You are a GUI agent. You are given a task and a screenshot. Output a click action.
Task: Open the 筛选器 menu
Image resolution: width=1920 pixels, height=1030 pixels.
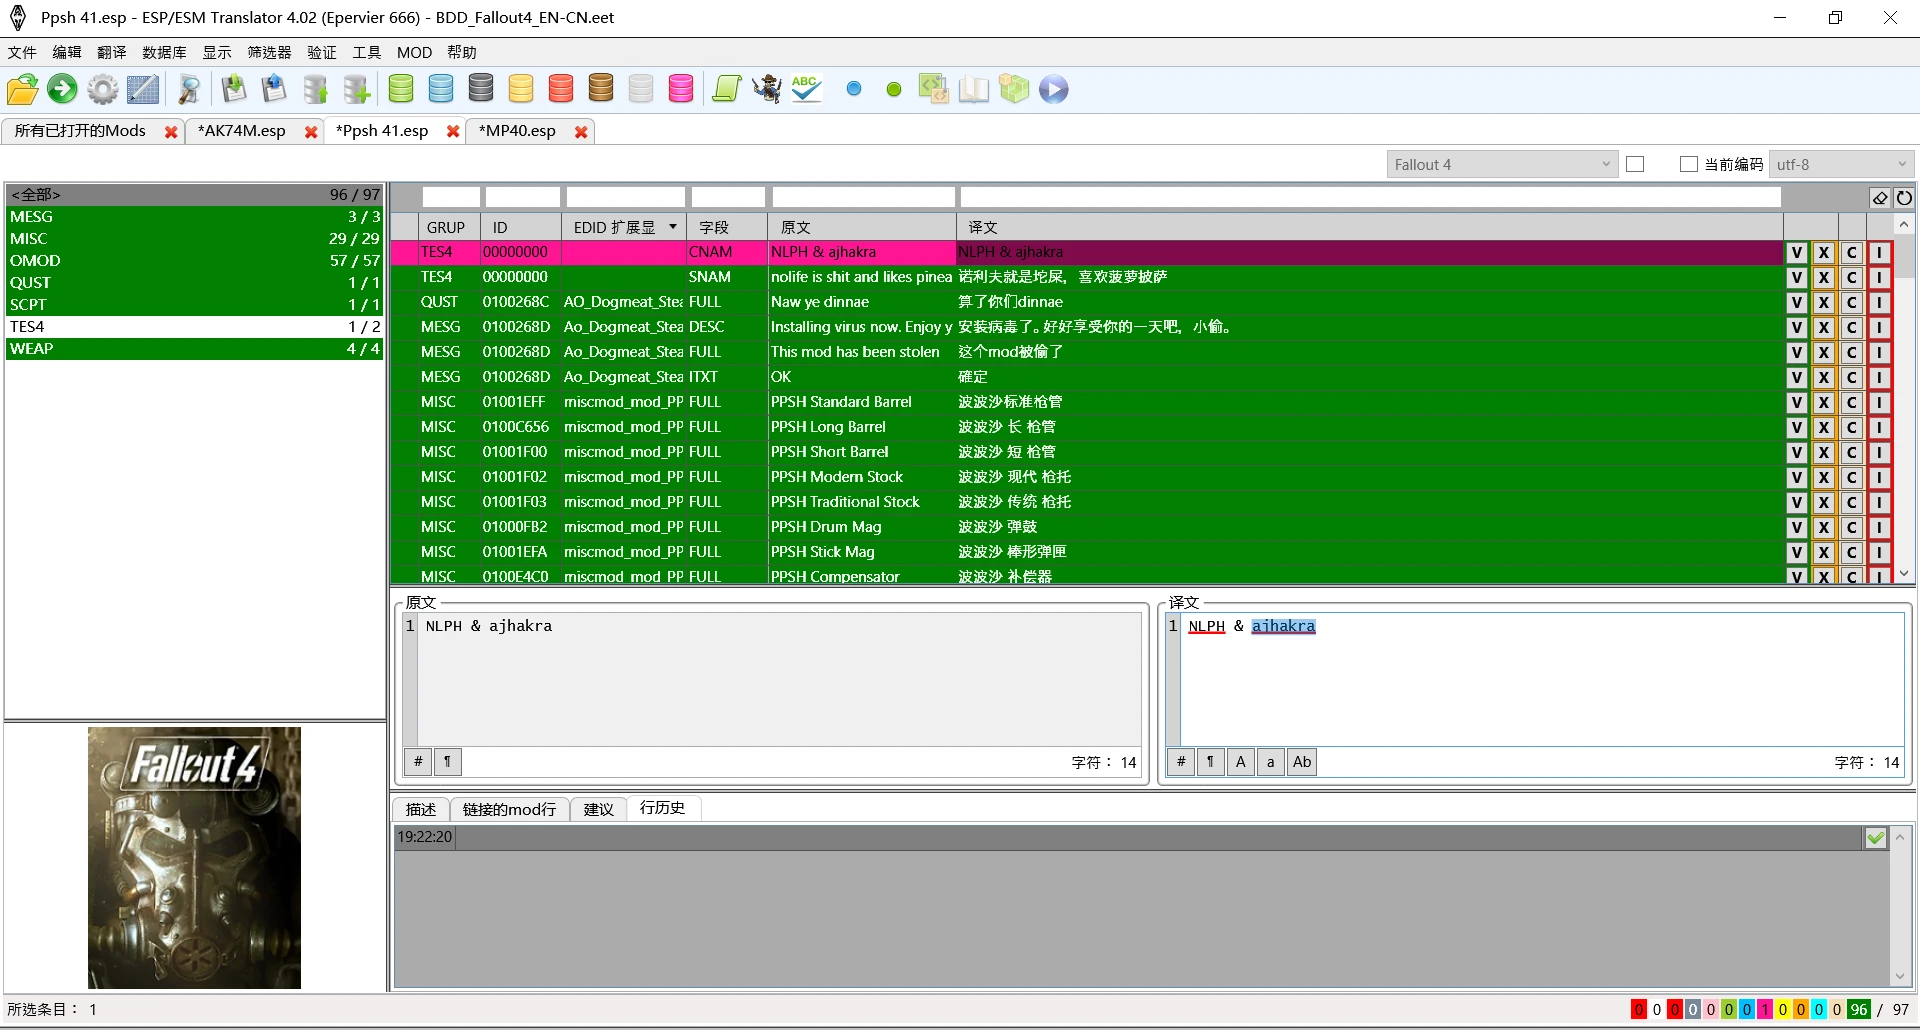pyautogui.click(x=269, y=52)
